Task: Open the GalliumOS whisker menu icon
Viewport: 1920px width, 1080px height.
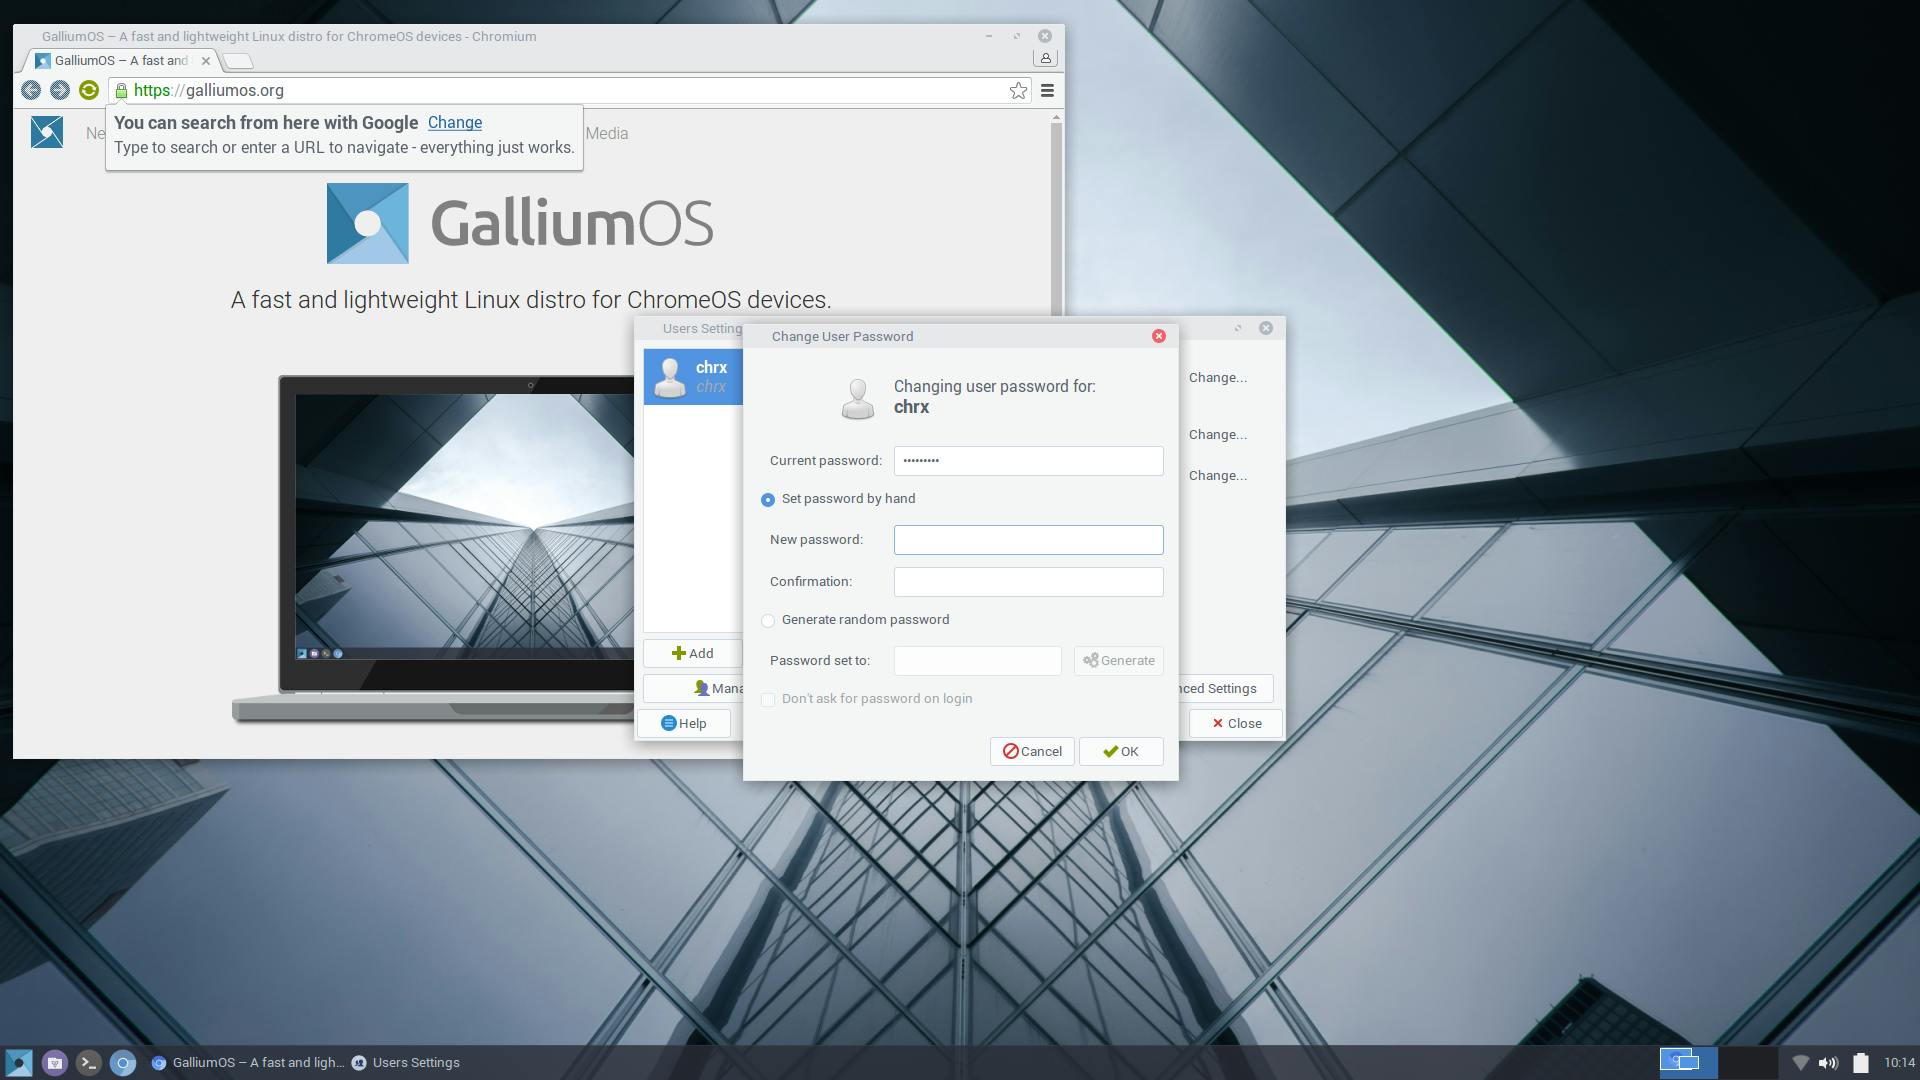Action: coord(19,1063)
